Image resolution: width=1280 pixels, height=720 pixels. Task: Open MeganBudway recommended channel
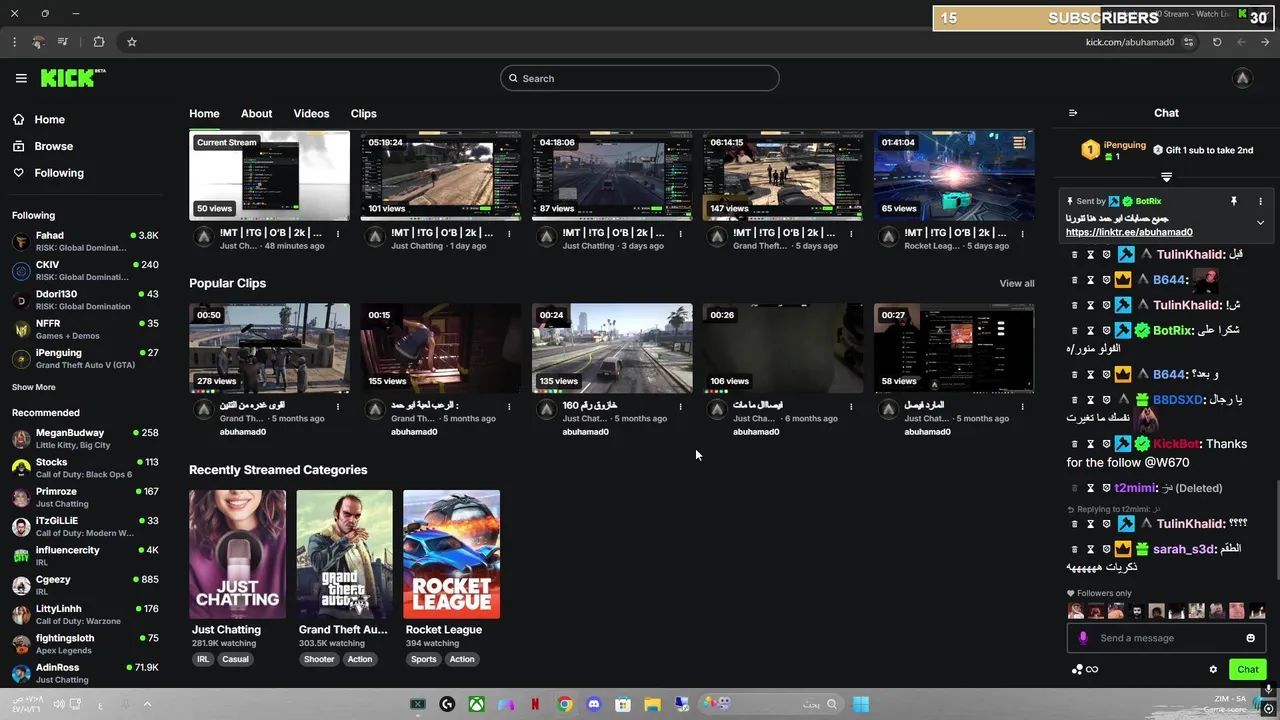(85, 438)
